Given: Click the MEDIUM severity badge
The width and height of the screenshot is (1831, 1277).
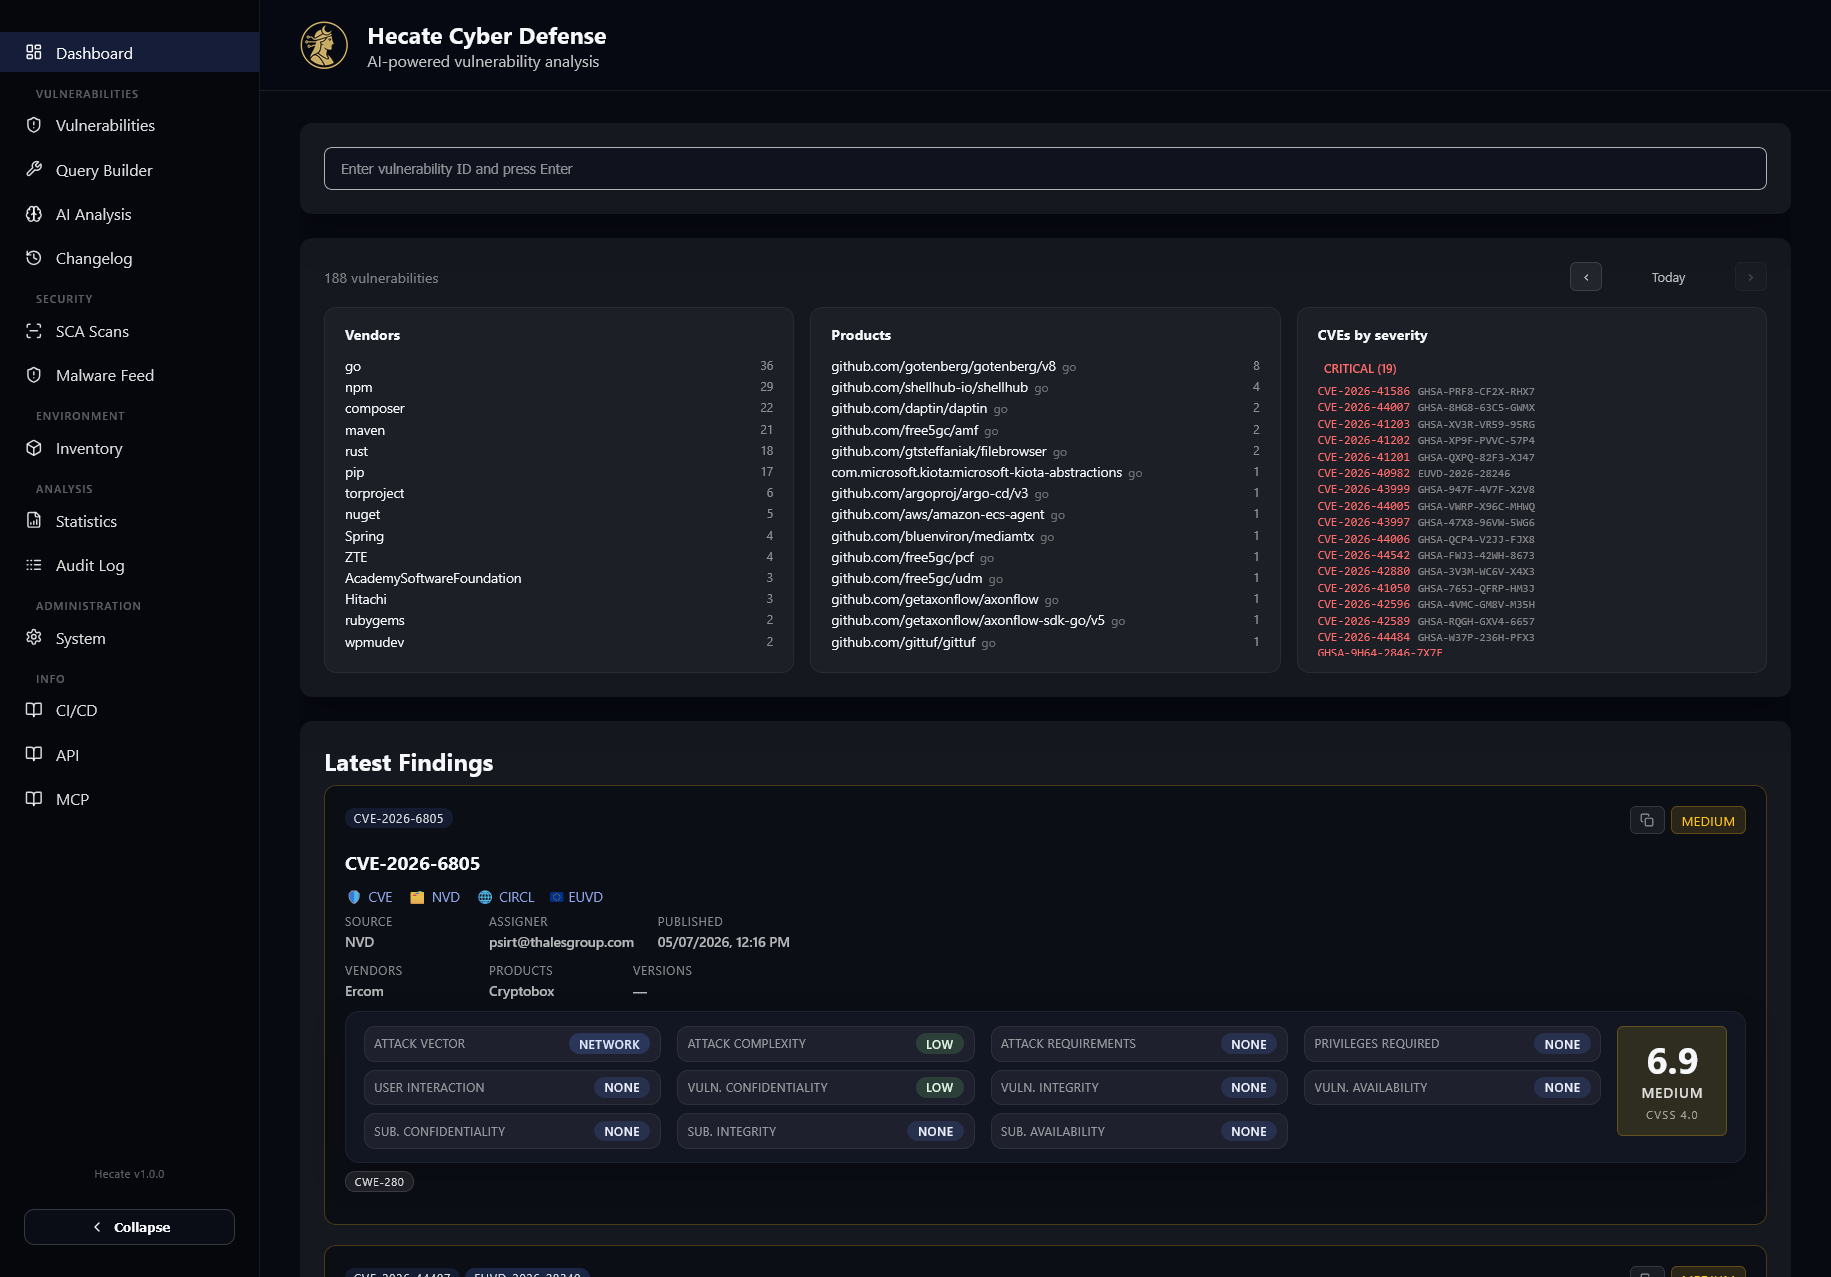Looking at the screenshot, I should point(1708,821).
